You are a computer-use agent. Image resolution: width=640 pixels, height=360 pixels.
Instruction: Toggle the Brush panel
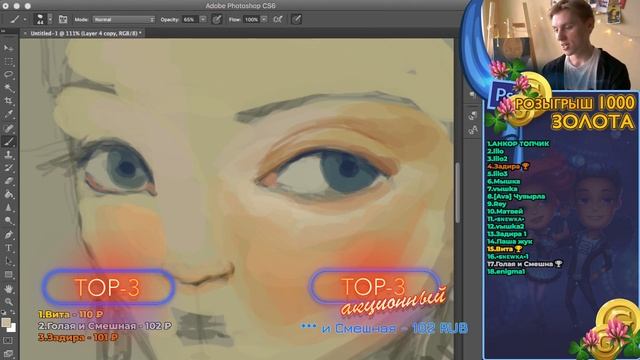coord(63,19)
